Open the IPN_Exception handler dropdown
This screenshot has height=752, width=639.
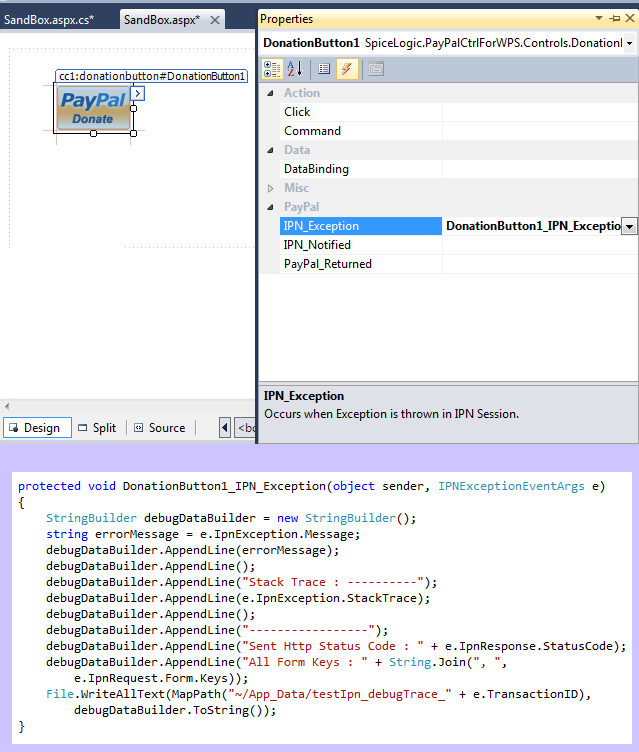click(x=629, y=226)
